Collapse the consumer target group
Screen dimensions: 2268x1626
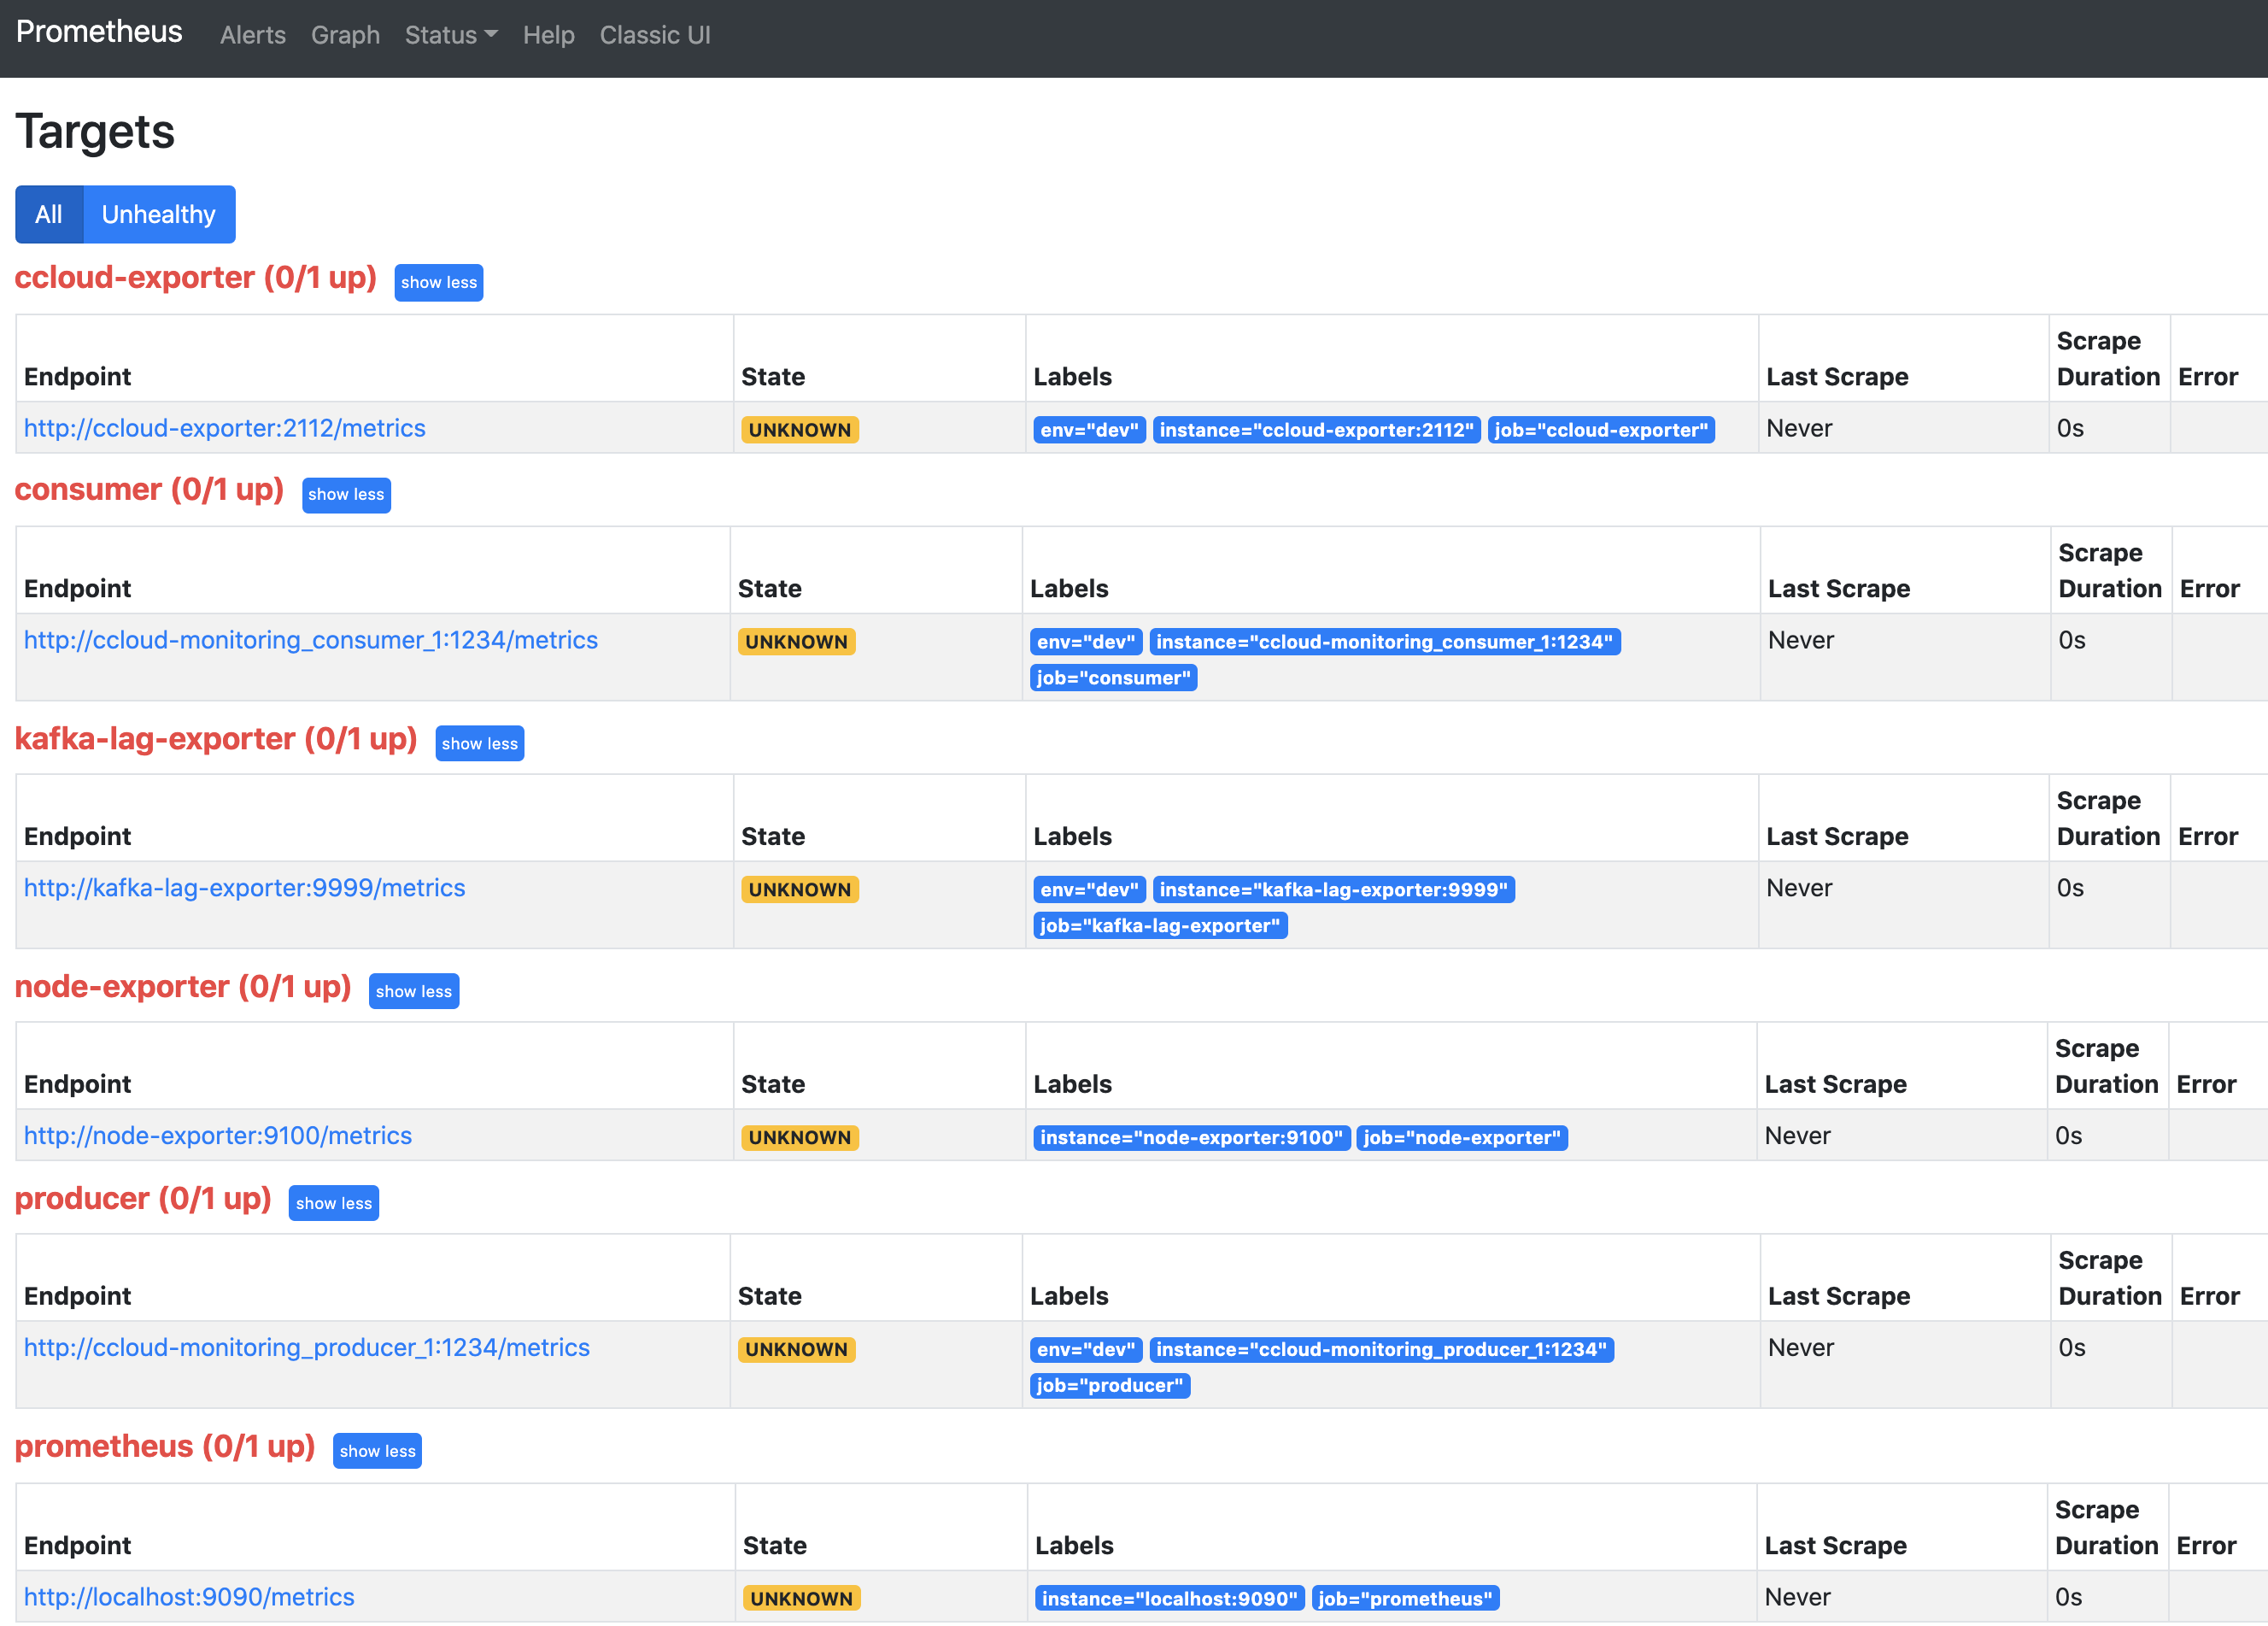point(346,495)
